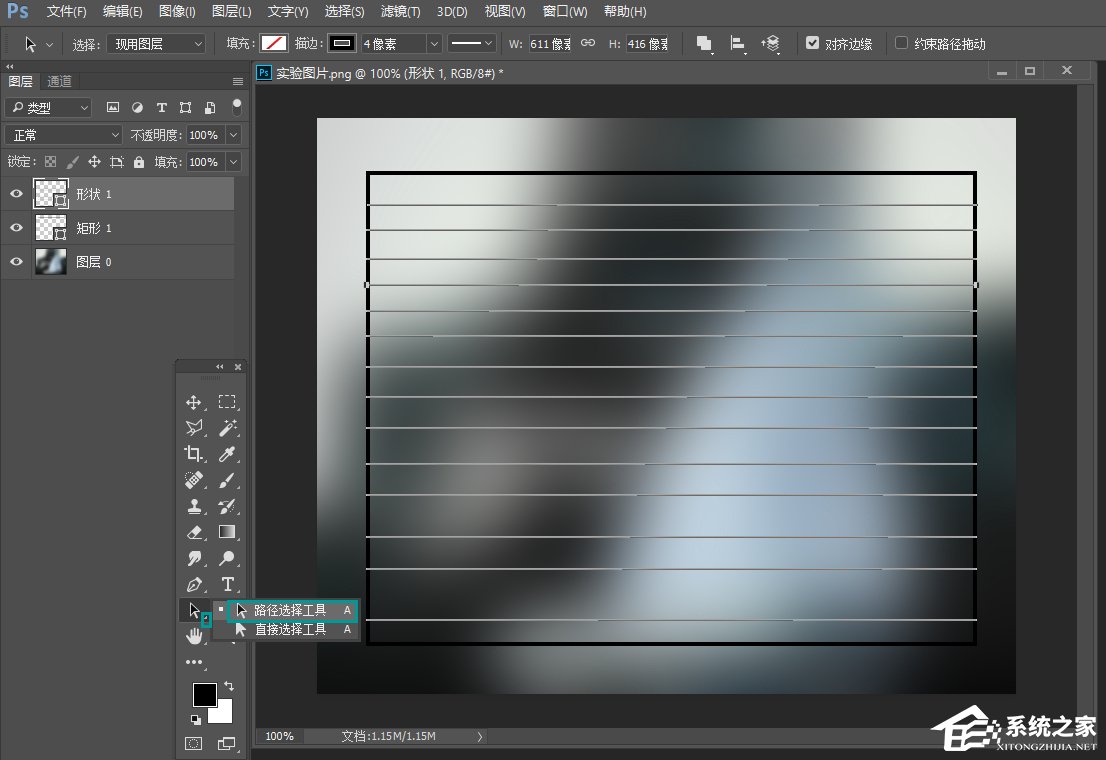Image resolution: width=1106 pixels, height=760 pixels.
Task: Select the Crop tool
Action: click(x=194, y=454)
